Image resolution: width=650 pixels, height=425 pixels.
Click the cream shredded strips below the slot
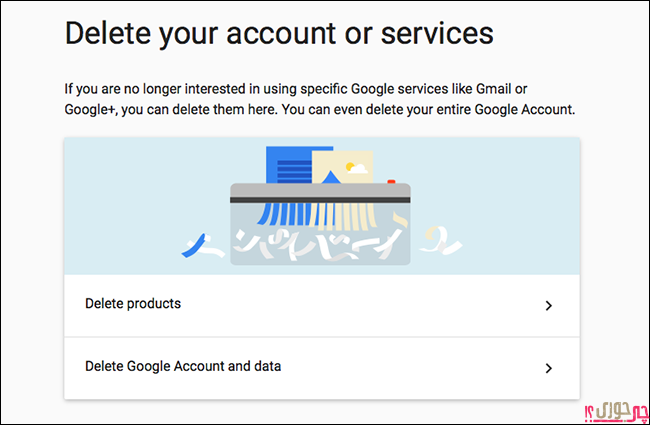coord(344,216)
